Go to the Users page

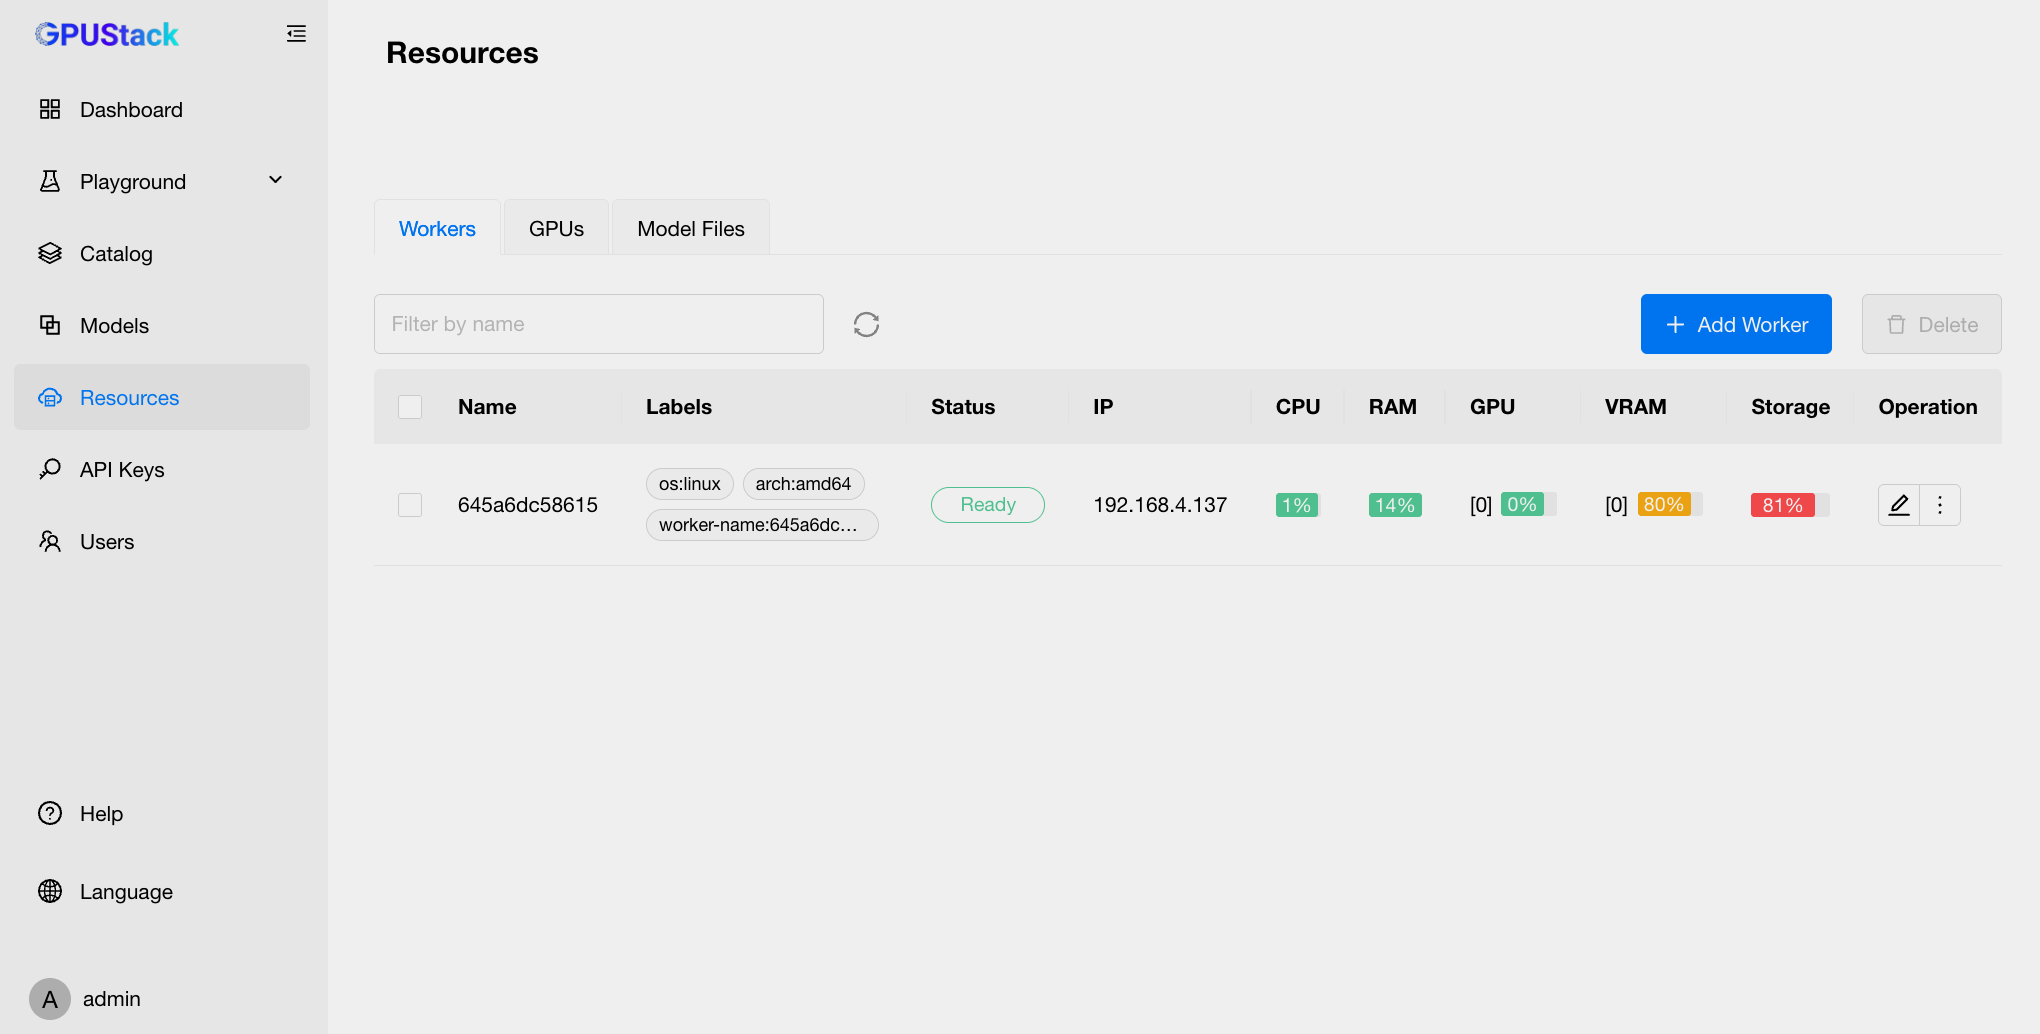[162, 541]
